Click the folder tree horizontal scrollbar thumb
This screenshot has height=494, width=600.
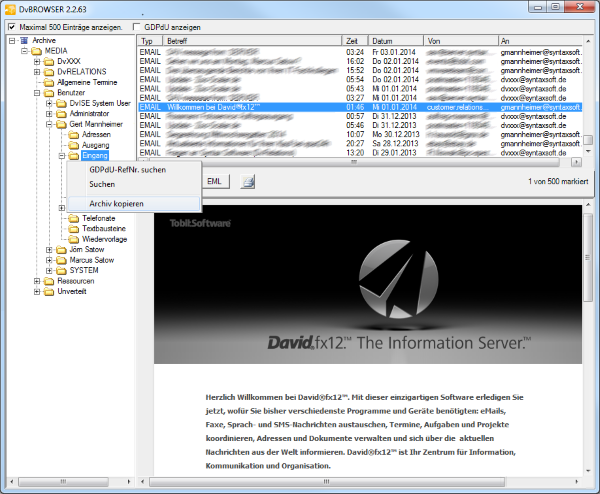coord(64,481)
